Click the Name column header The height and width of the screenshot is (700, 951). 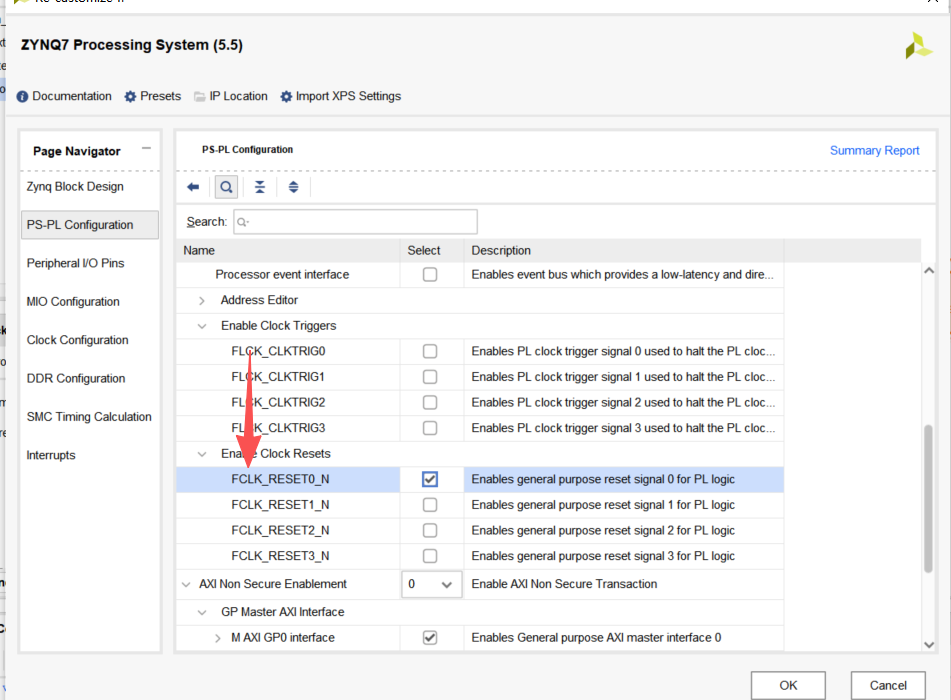click(x=288, y=251)
